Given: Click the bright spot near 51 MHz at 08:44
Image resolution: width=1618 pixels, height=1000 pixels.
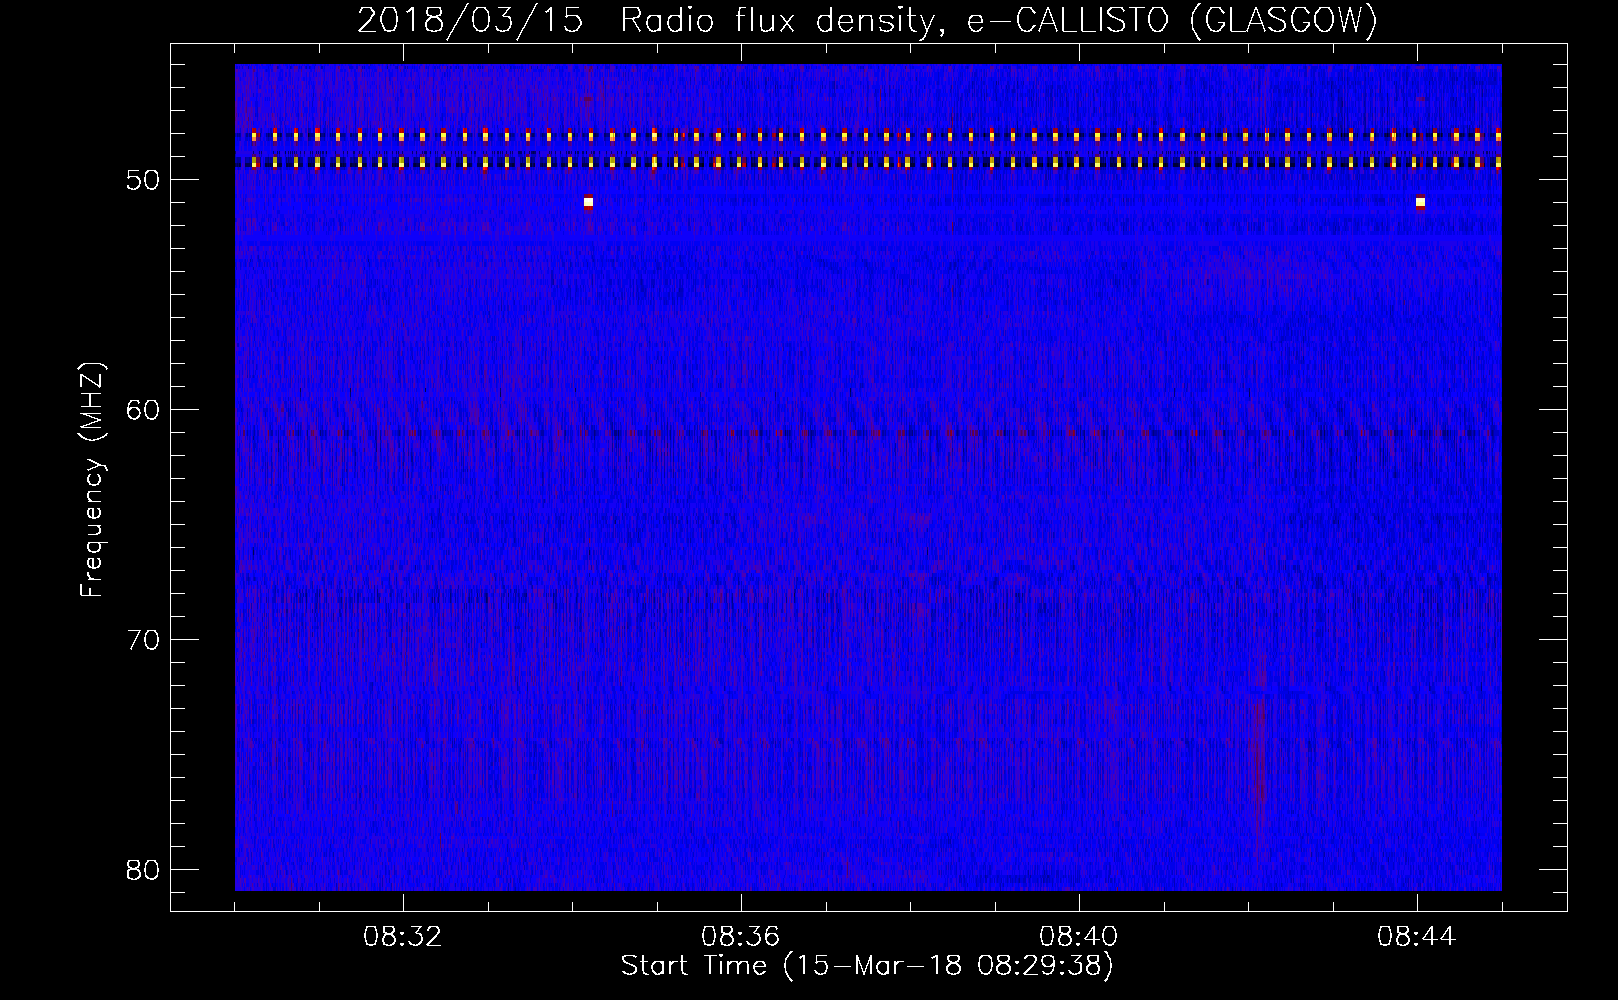Looking at the screenshot, I should 1420,202.
